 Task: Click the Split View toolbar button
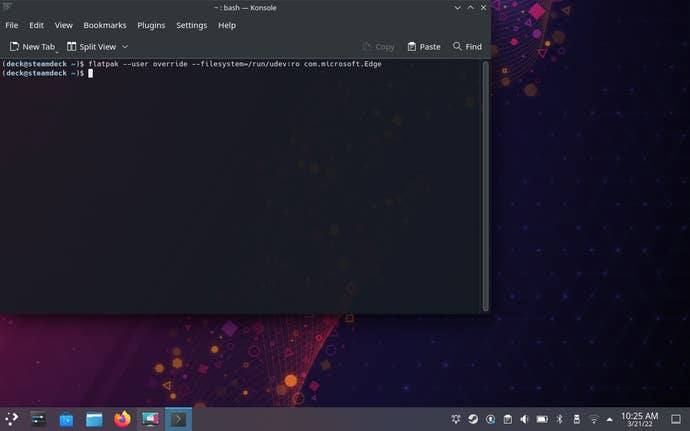click(x=92, y=47)
